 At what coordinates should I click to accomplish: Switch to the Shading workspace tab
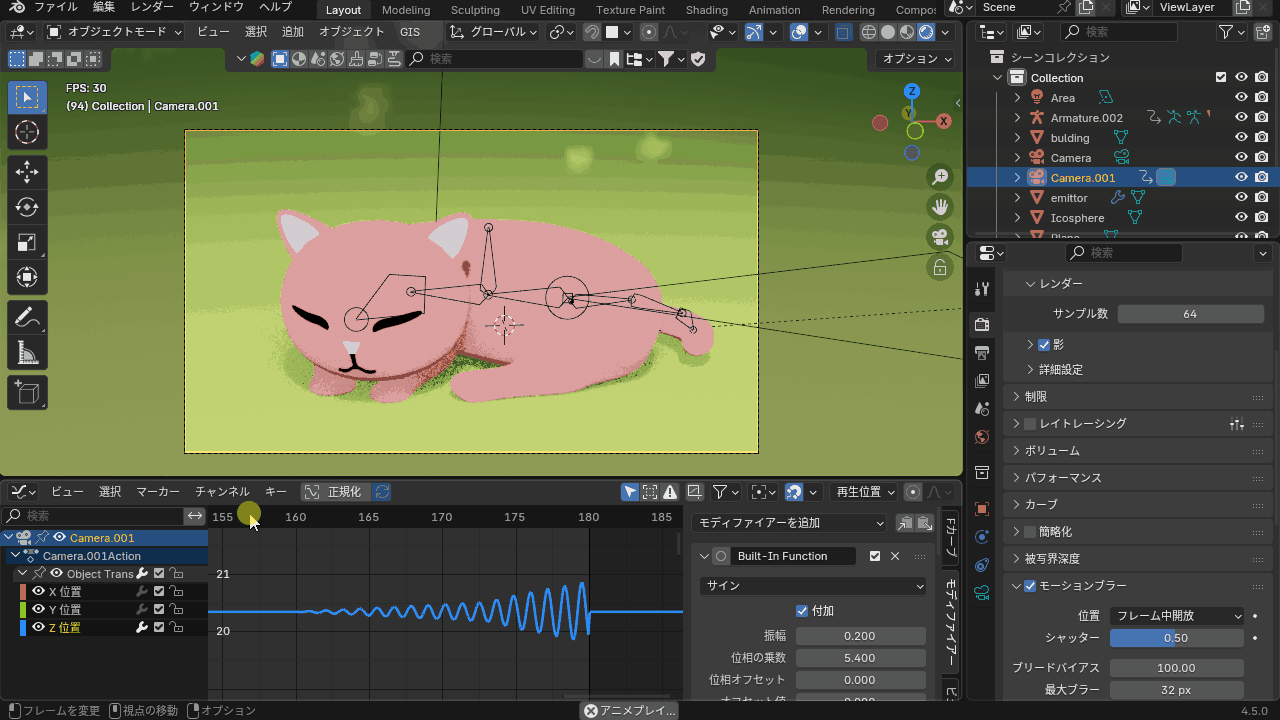coord(707,10)
